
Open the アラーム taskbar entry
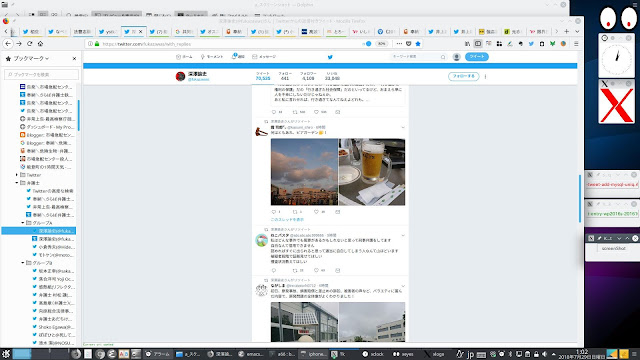pos(158,354)
